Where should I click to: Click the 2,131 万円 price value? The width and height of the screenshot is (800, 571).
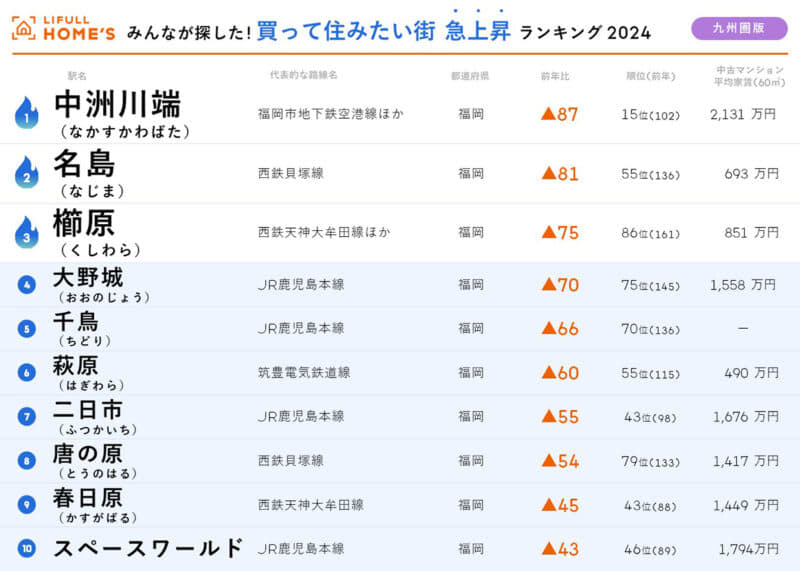click(x=742, y=115)
